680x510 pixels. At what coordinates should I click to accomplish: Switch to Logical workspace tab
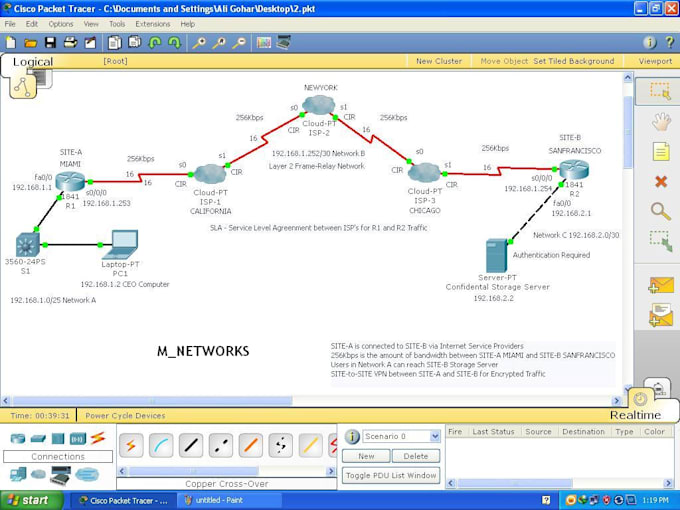(x=33, y=62)
